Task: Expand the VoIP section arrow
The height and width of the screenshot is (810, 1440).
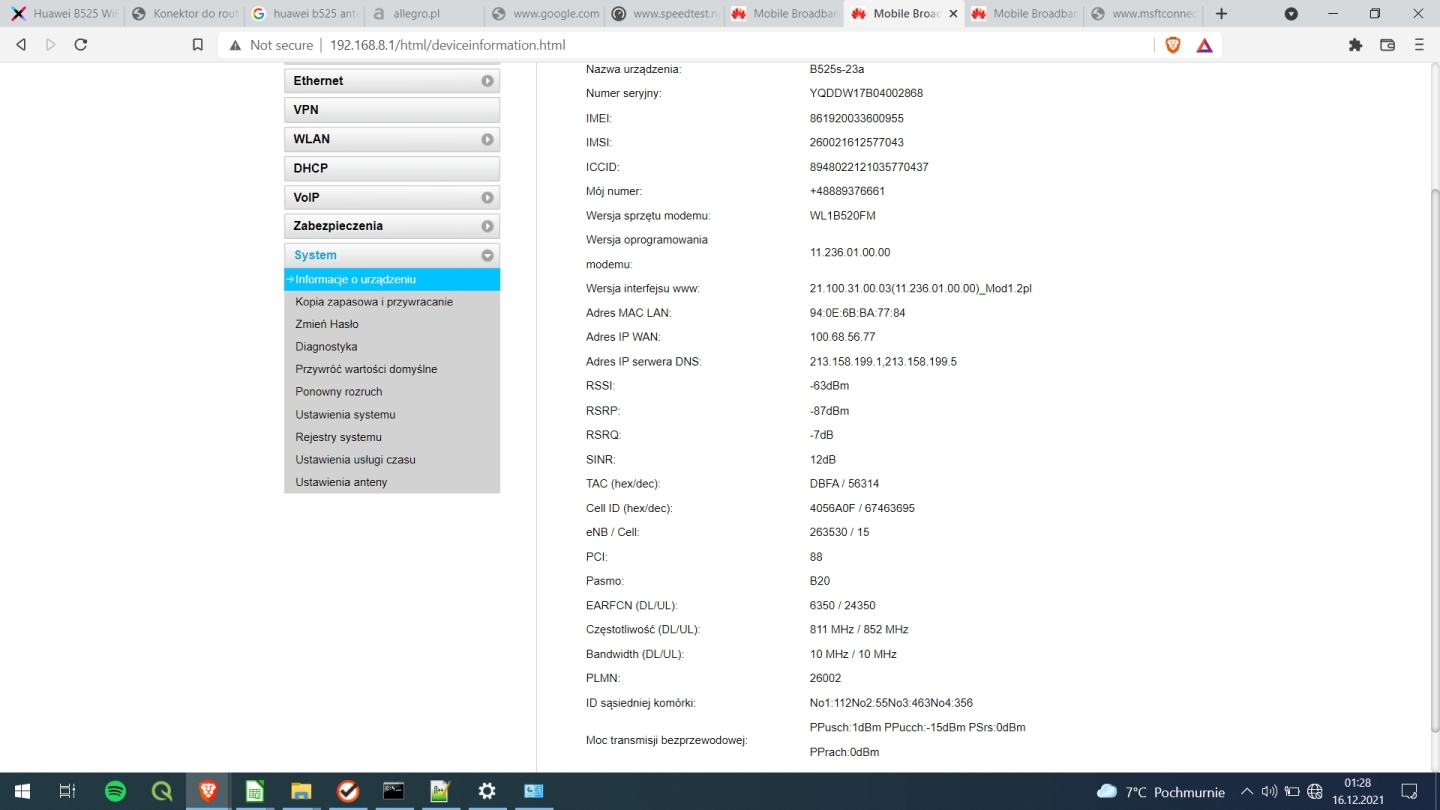Action: [487, 198]
